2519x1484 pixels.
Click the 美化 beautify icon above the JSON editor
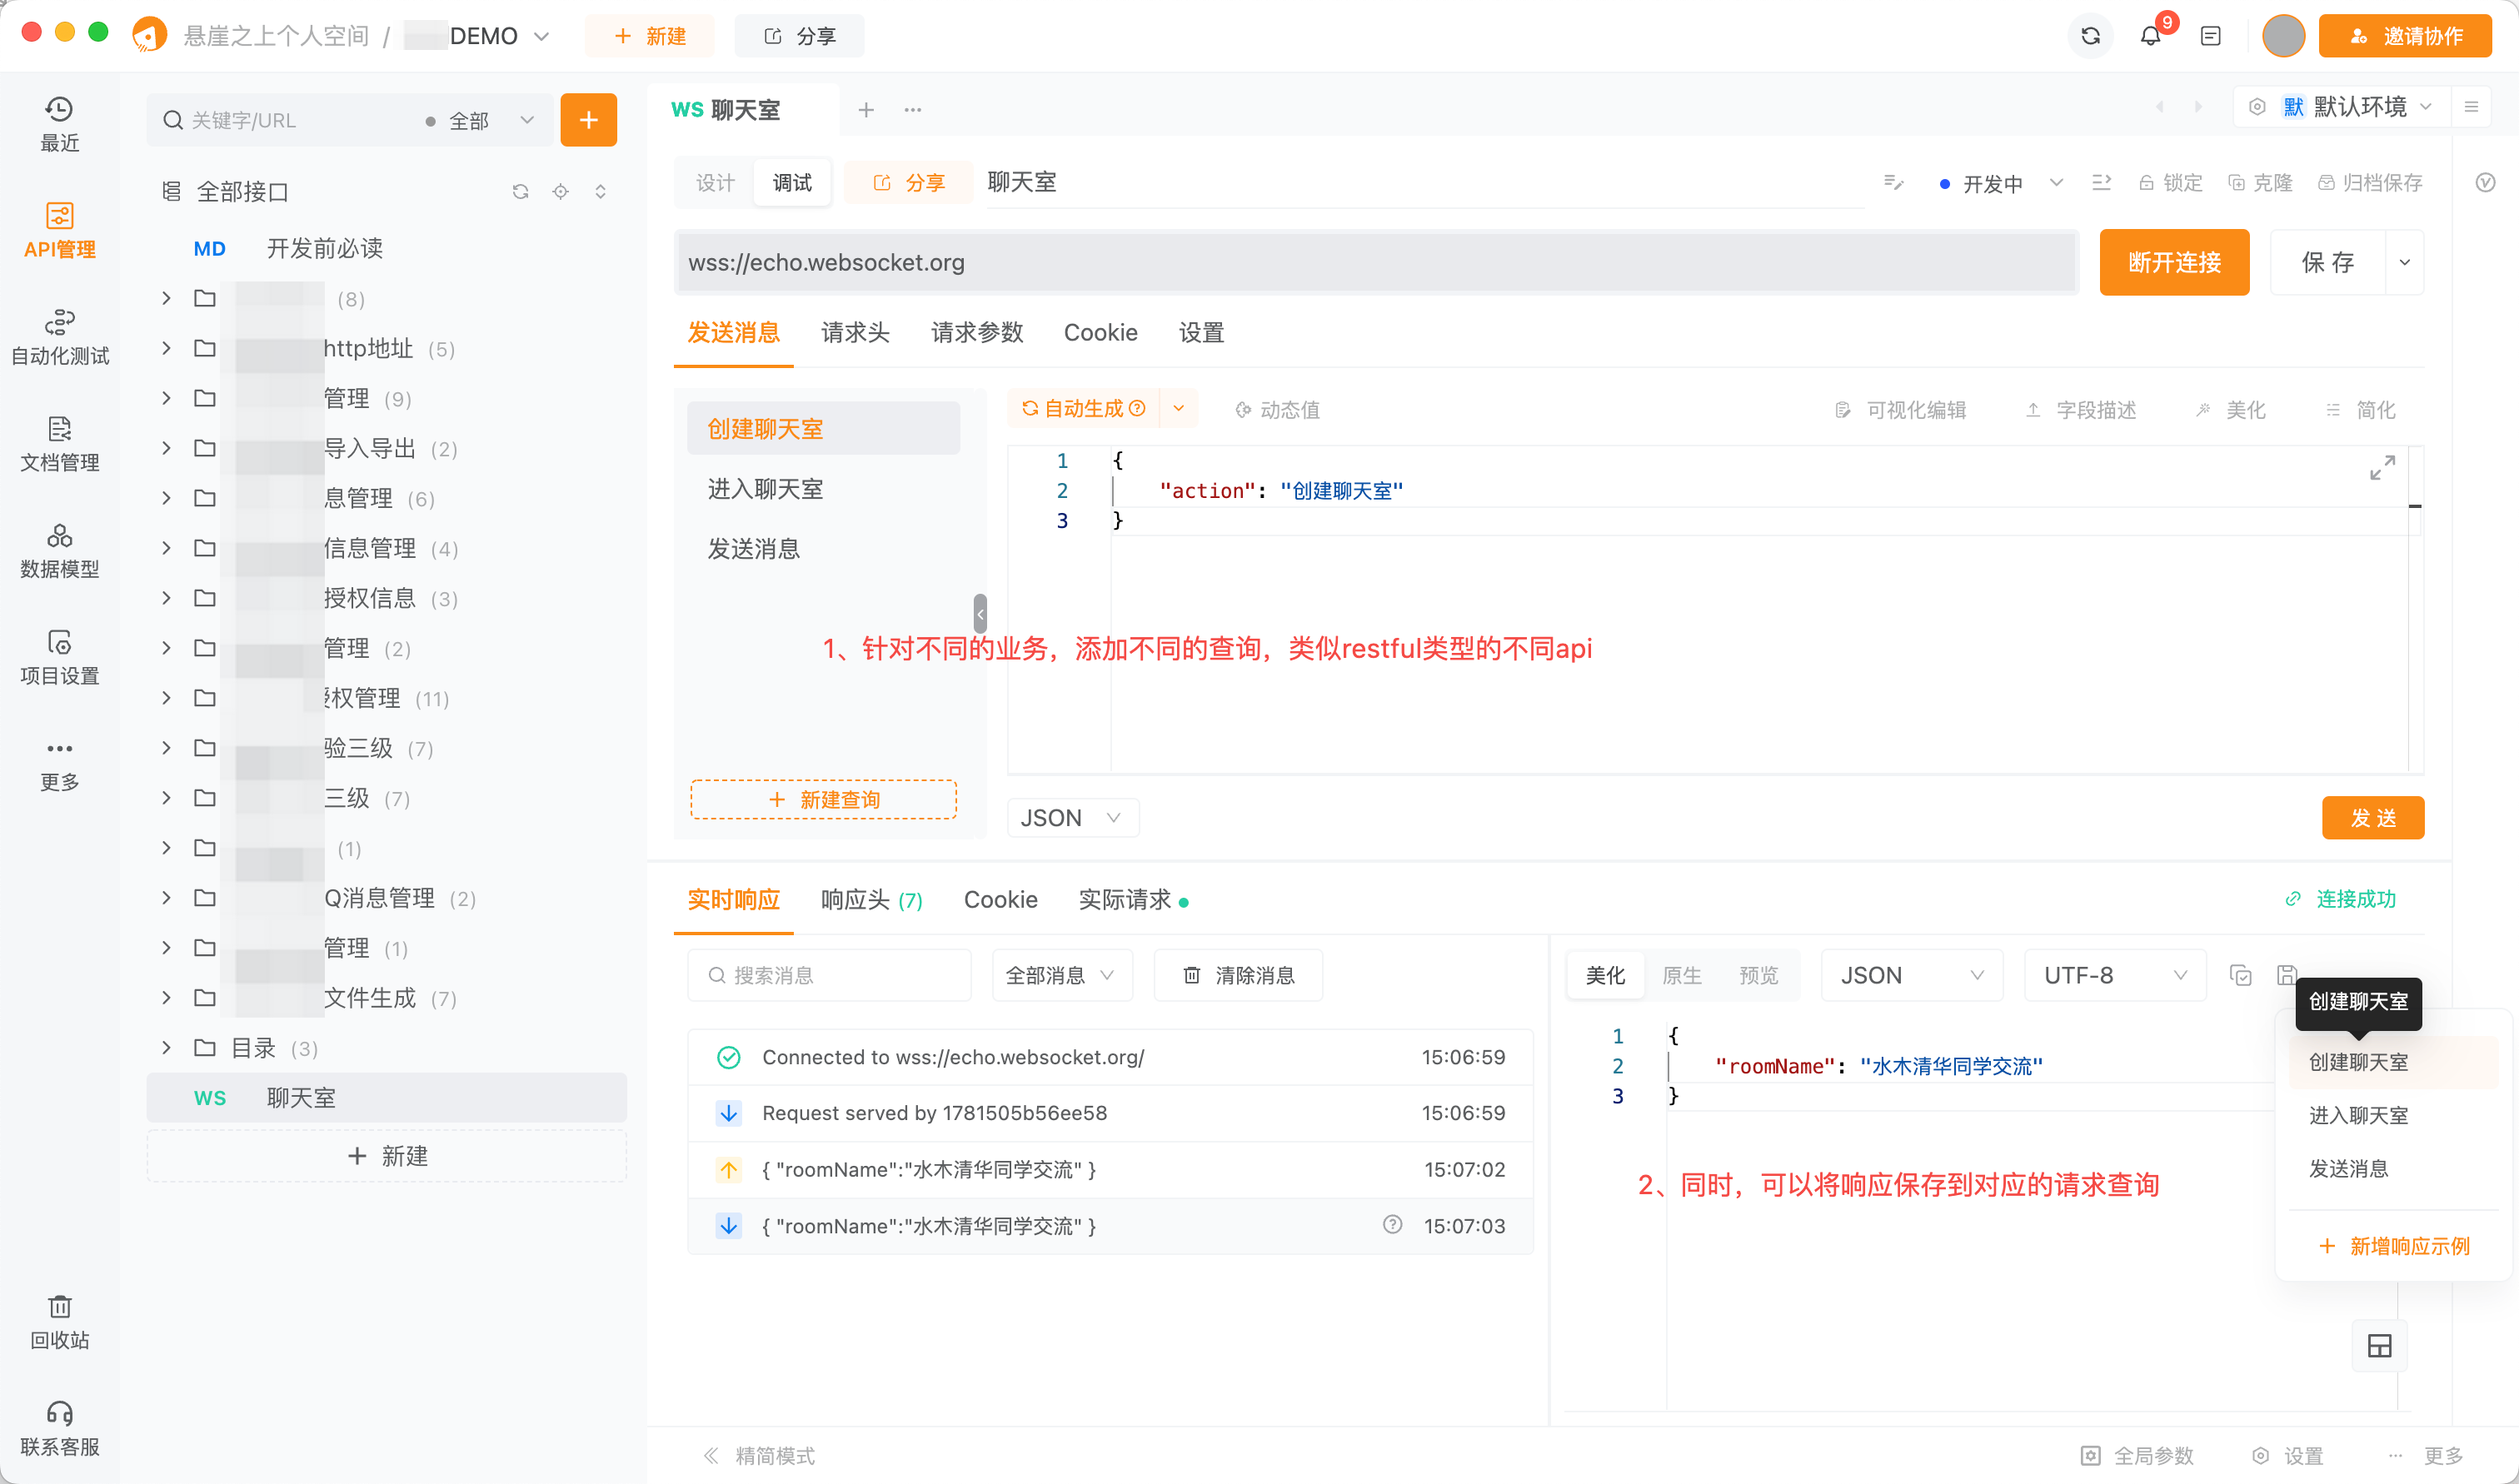click(x=2231, y=409)
